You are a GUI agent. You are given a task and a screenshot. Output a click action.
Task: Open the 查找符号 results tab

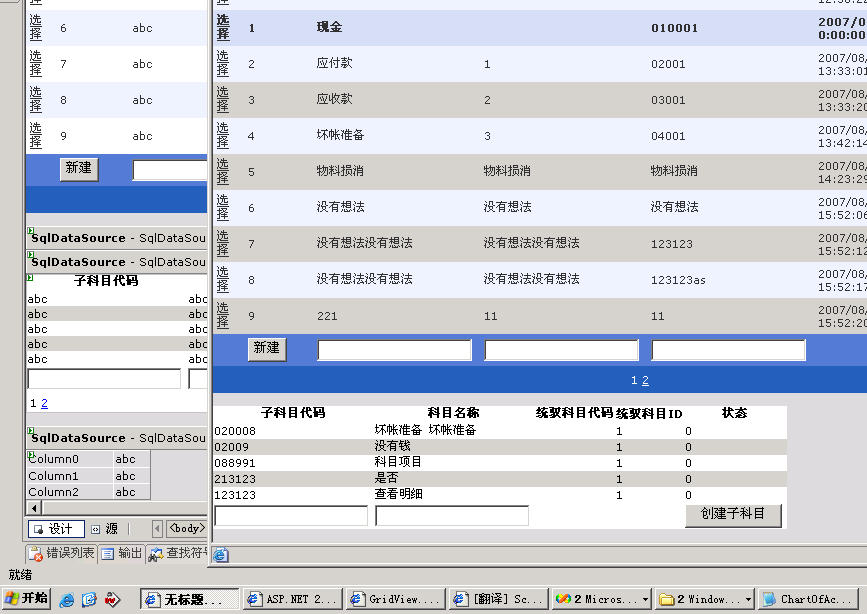click(177, 553)
